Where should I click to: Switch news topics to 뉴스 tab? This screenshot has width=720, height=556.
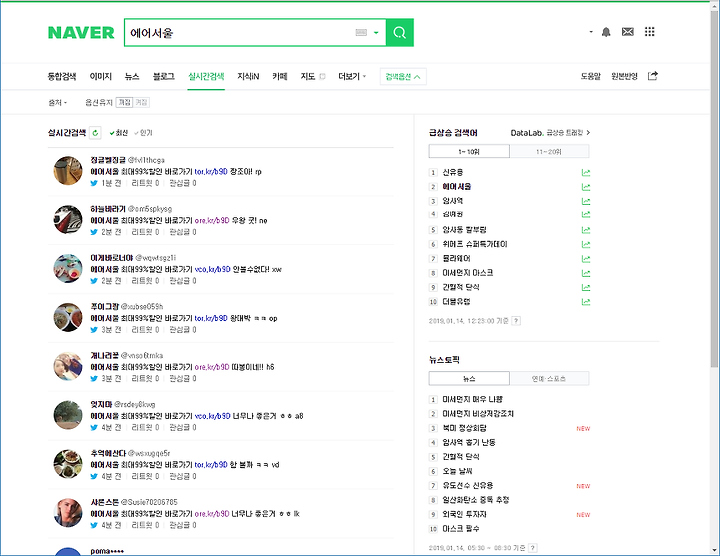click(469, 378)
